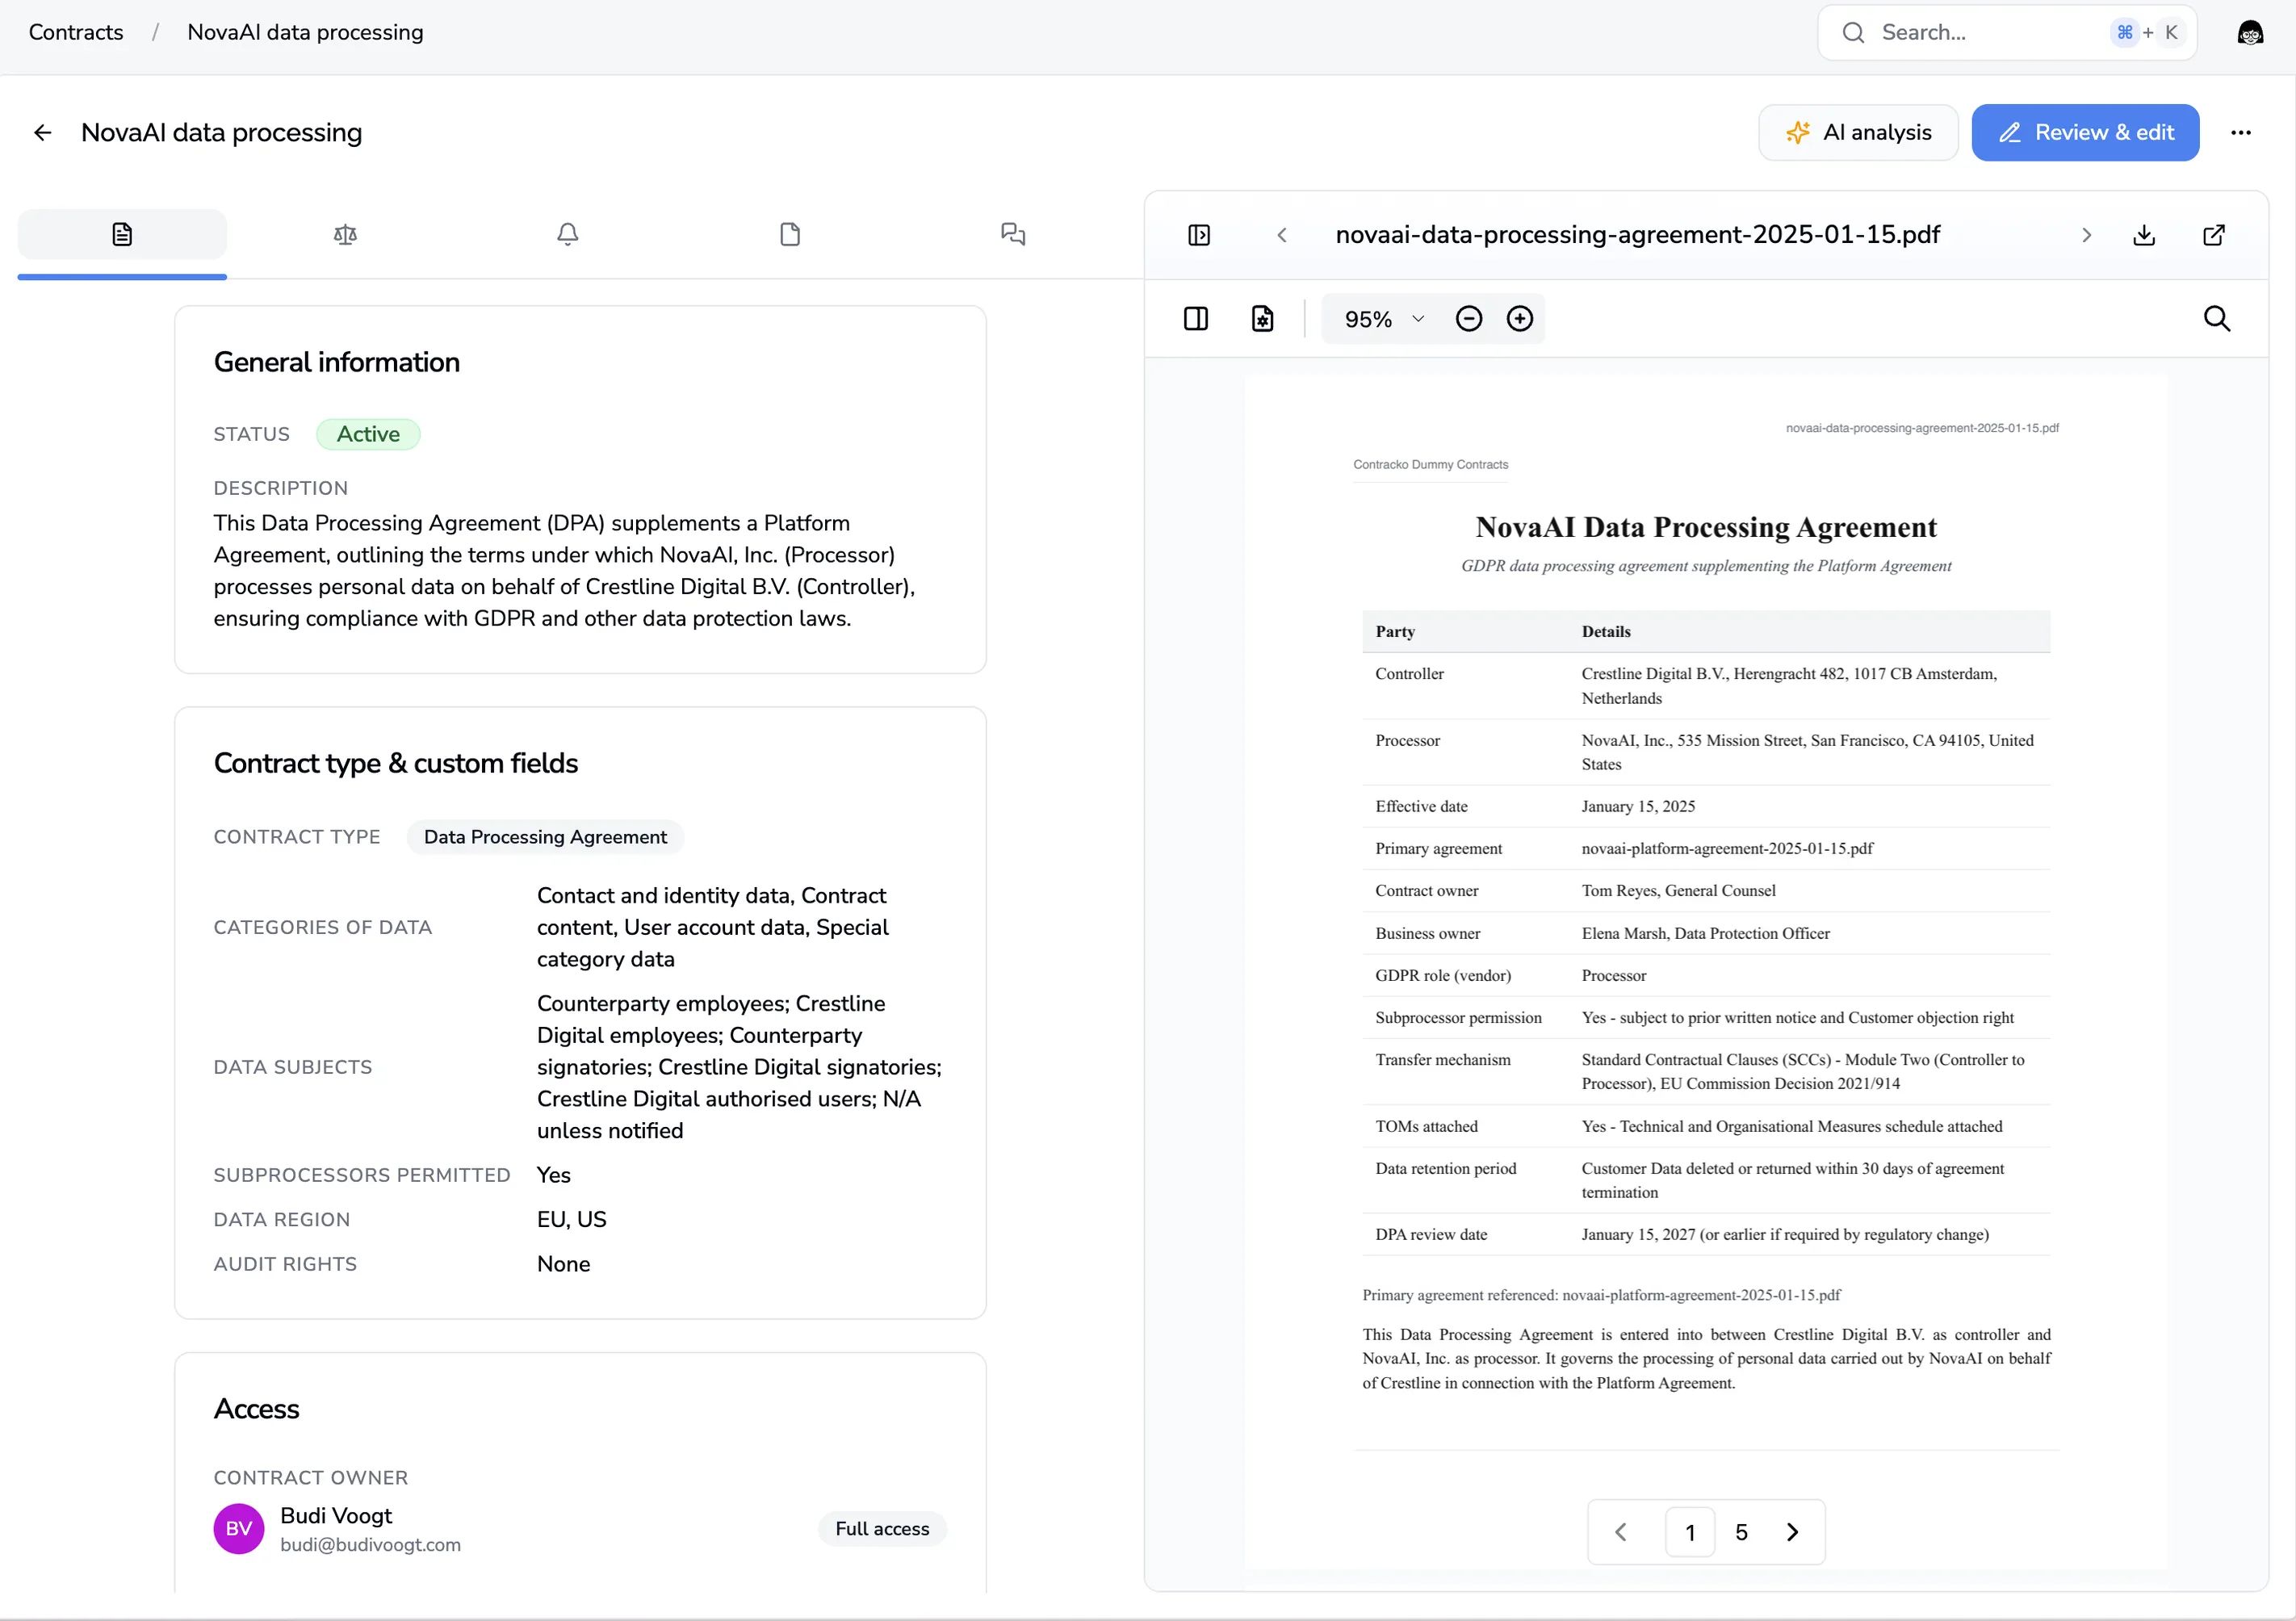
Task: Click the Active status badge
Action: click(368, 434)
